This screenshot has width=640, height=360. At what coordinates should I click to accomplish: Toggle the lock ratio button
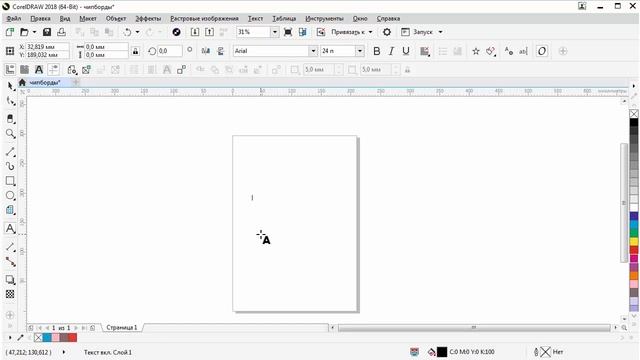(136, 51)
